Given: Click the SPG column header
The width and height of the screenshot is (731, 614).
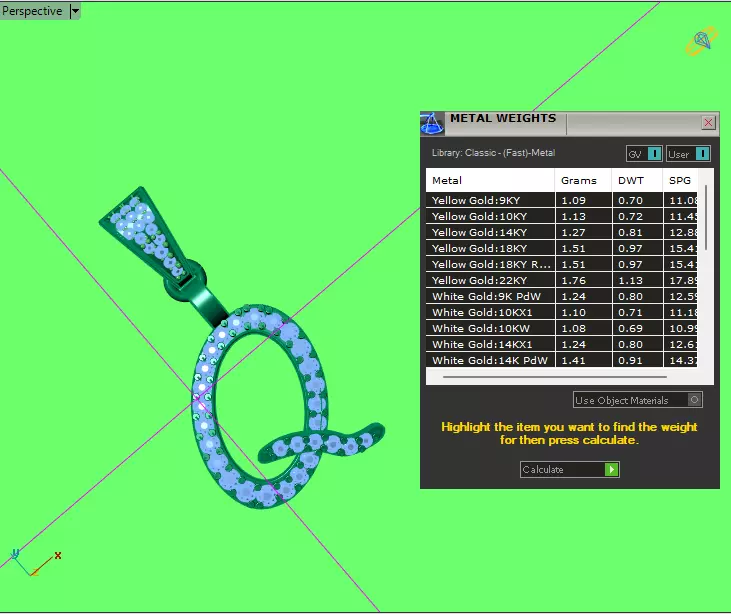Looking at the screenshot, I should (680, 180).
